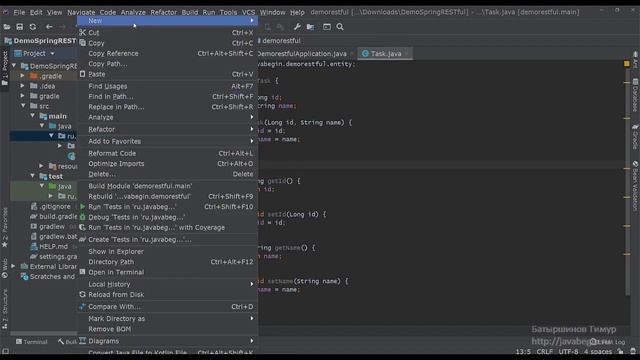Screen dimensions: 640x360
Task: Open Local History submenu
Action: [167, 284]
